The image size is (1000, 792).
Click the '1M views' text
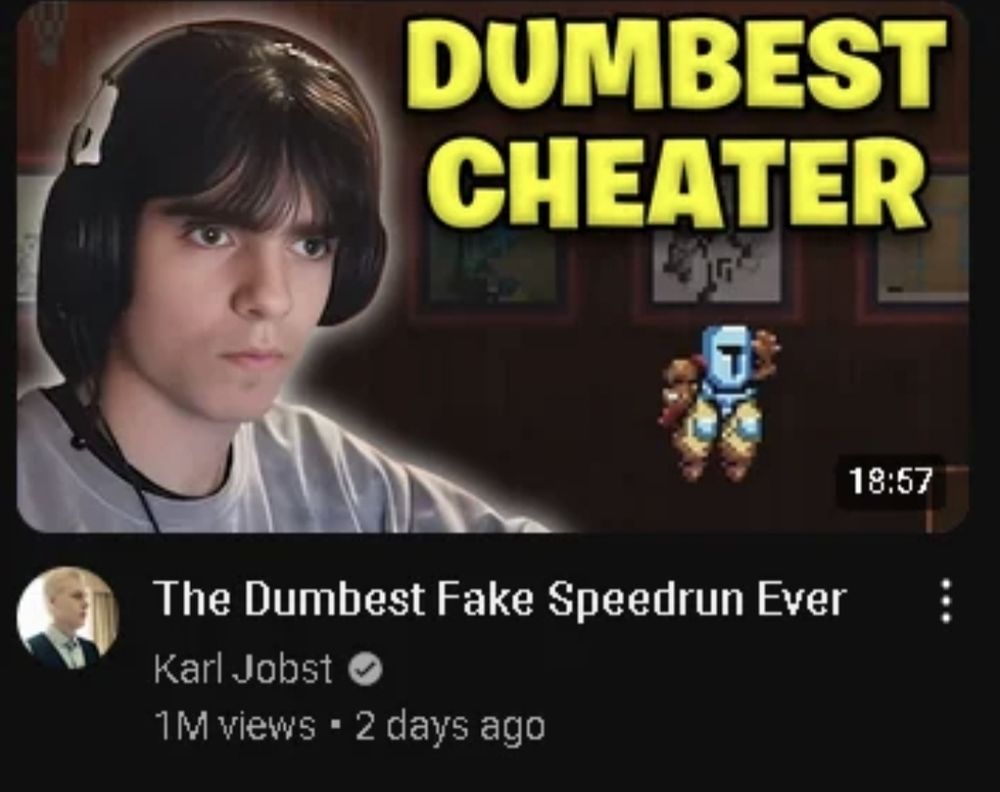click(x=235, y=726)
